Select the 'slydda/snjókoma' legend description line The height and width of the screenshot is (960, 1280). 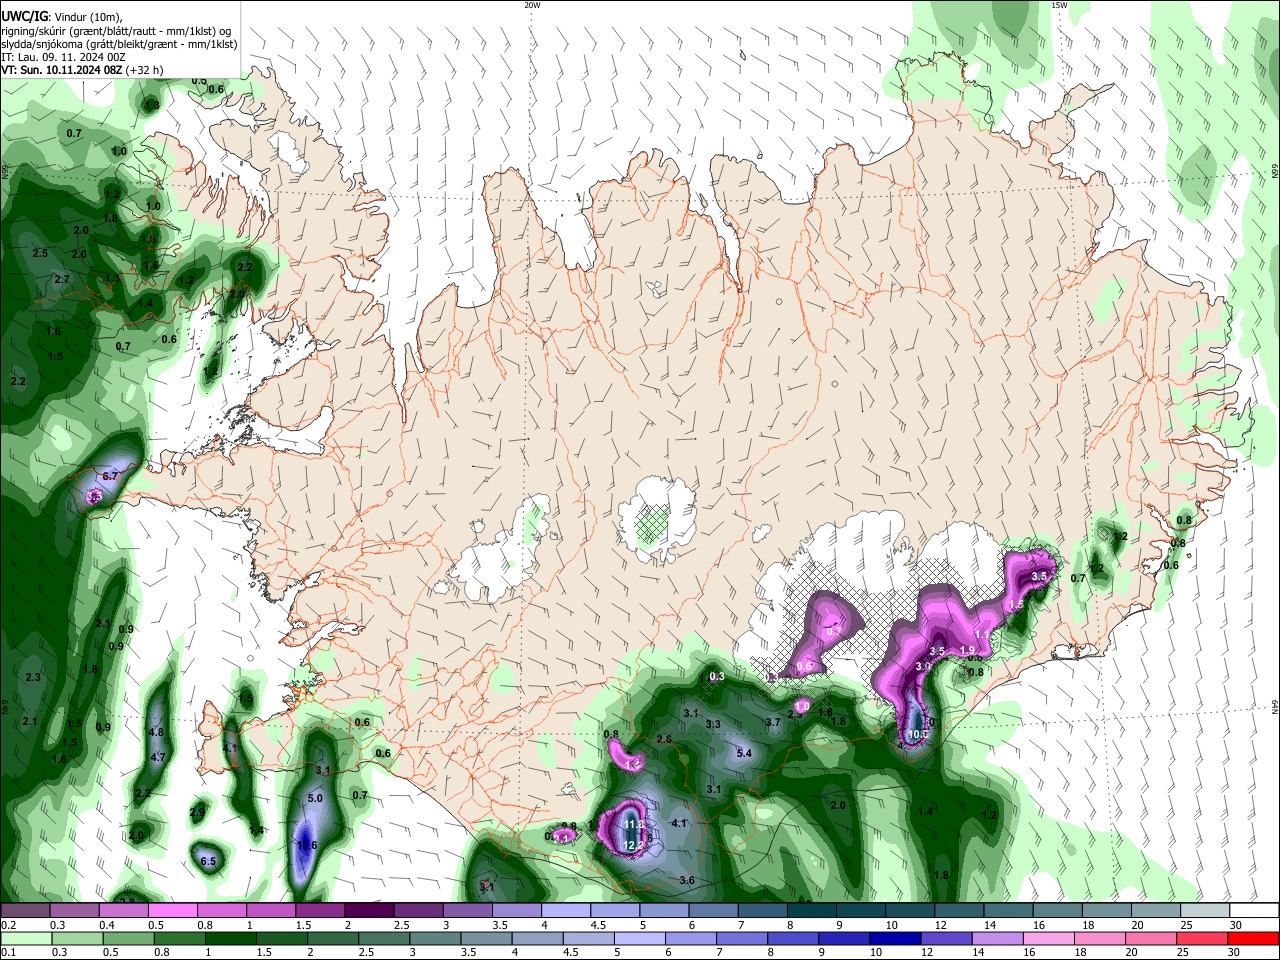pos(119,44)
